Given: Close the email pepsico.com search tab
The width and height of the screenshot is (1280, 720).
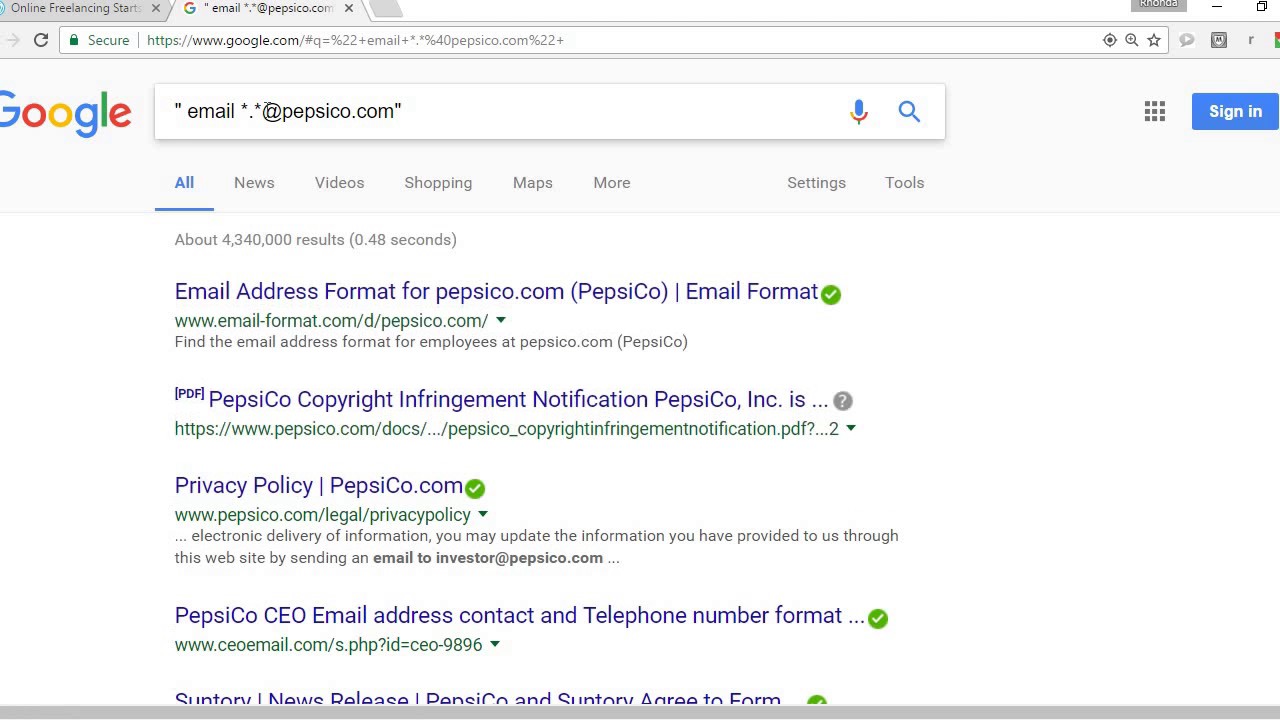Looking at the screenshot, I should [348, 8].
